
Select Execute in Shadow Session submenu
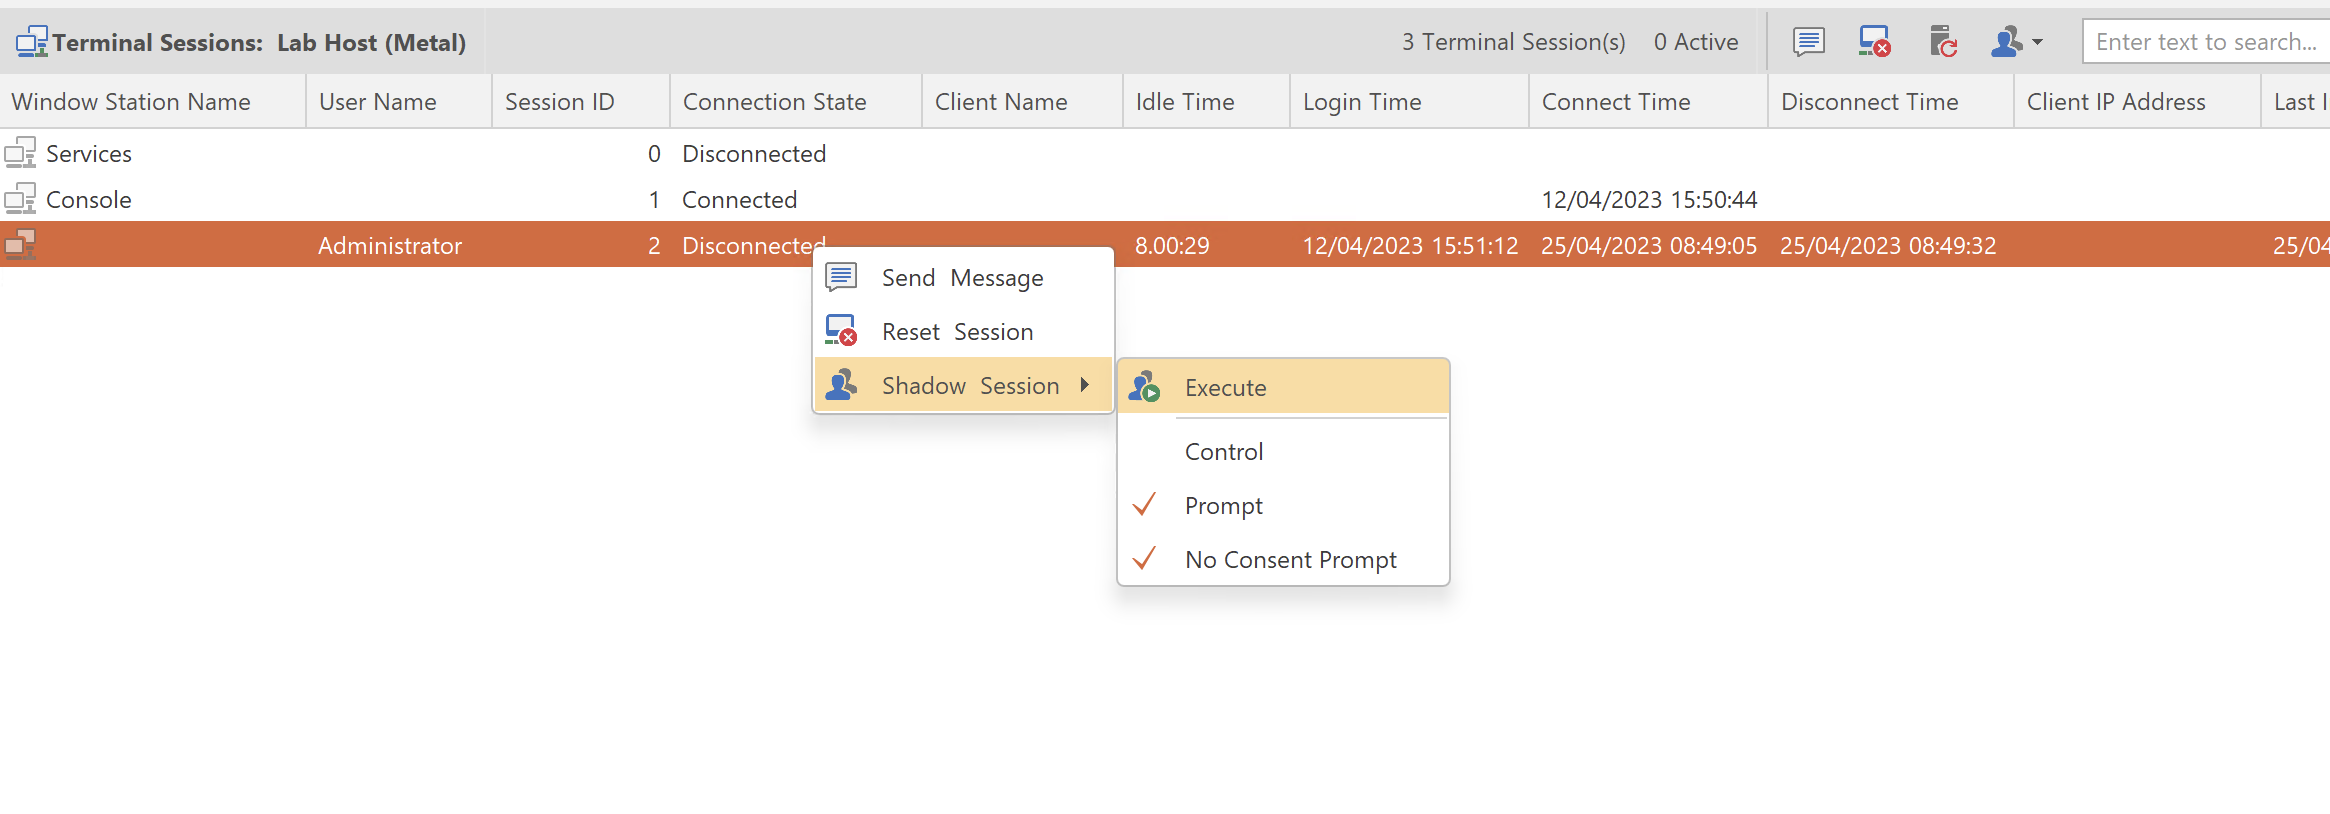[1226, 388]
